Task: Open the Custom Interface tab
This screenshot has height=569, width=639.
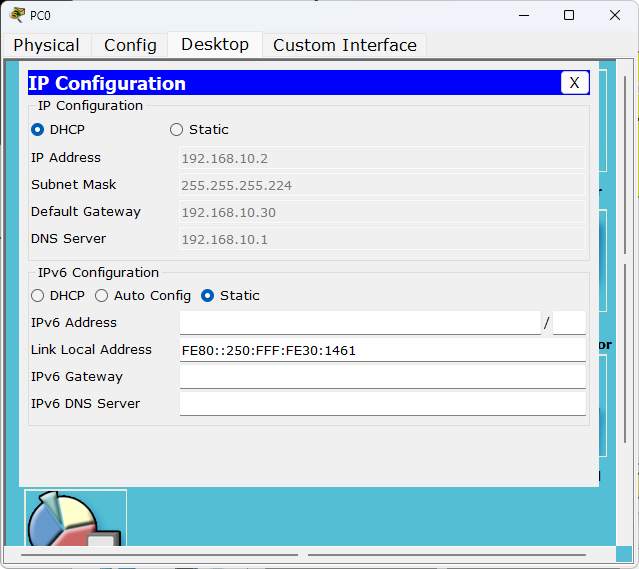Action: coord(345,45)
